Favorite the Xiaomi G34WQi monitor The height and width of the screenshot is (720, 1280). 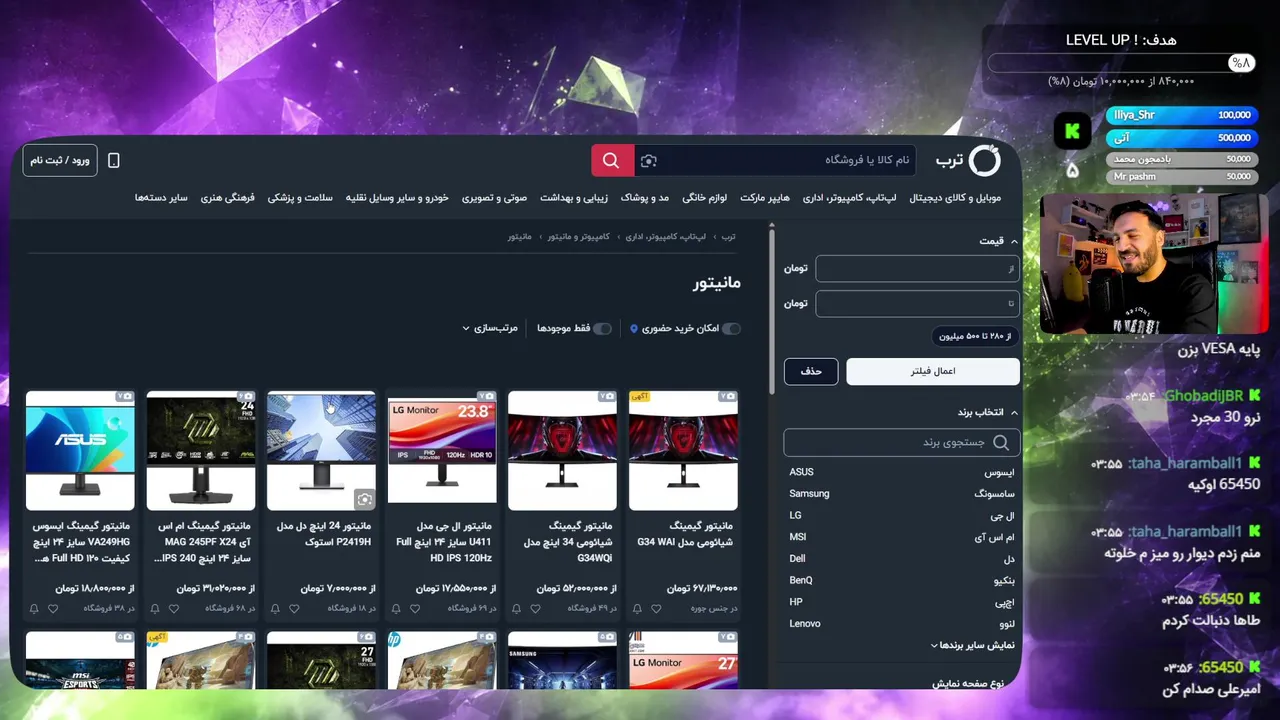pyautogui.click(x=535, y=608)
